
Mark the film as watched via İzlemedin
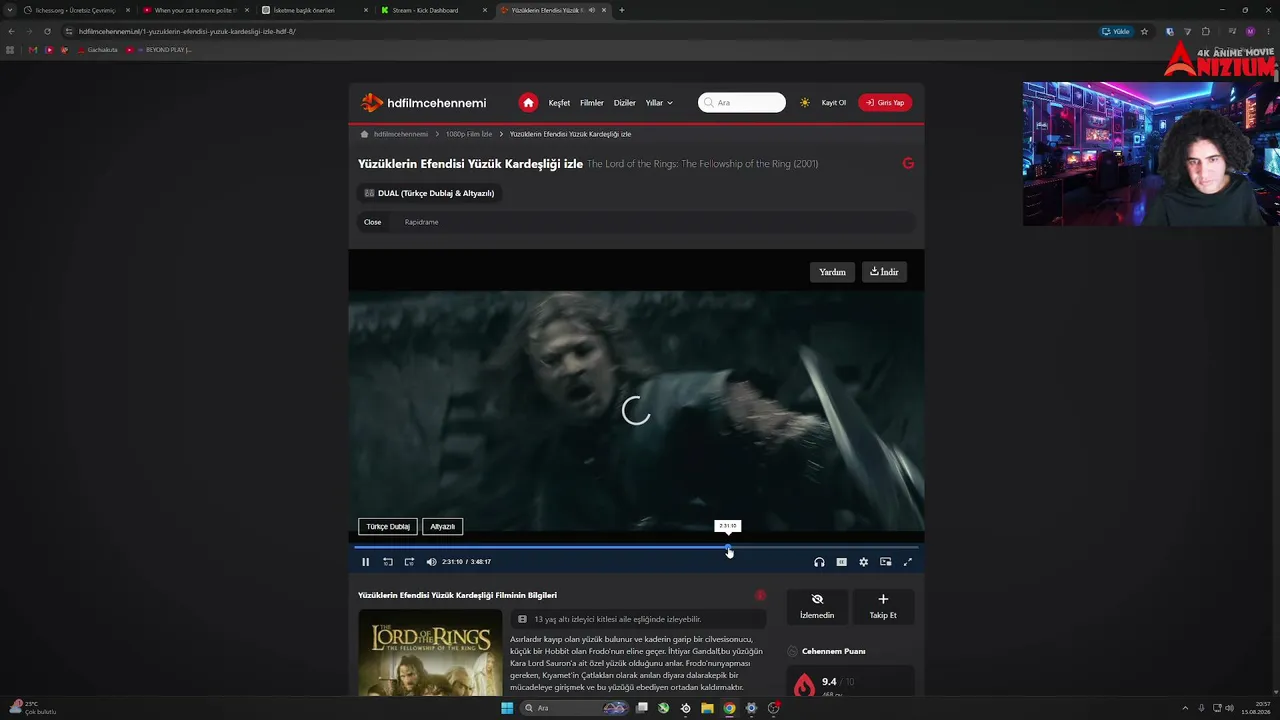817,606
